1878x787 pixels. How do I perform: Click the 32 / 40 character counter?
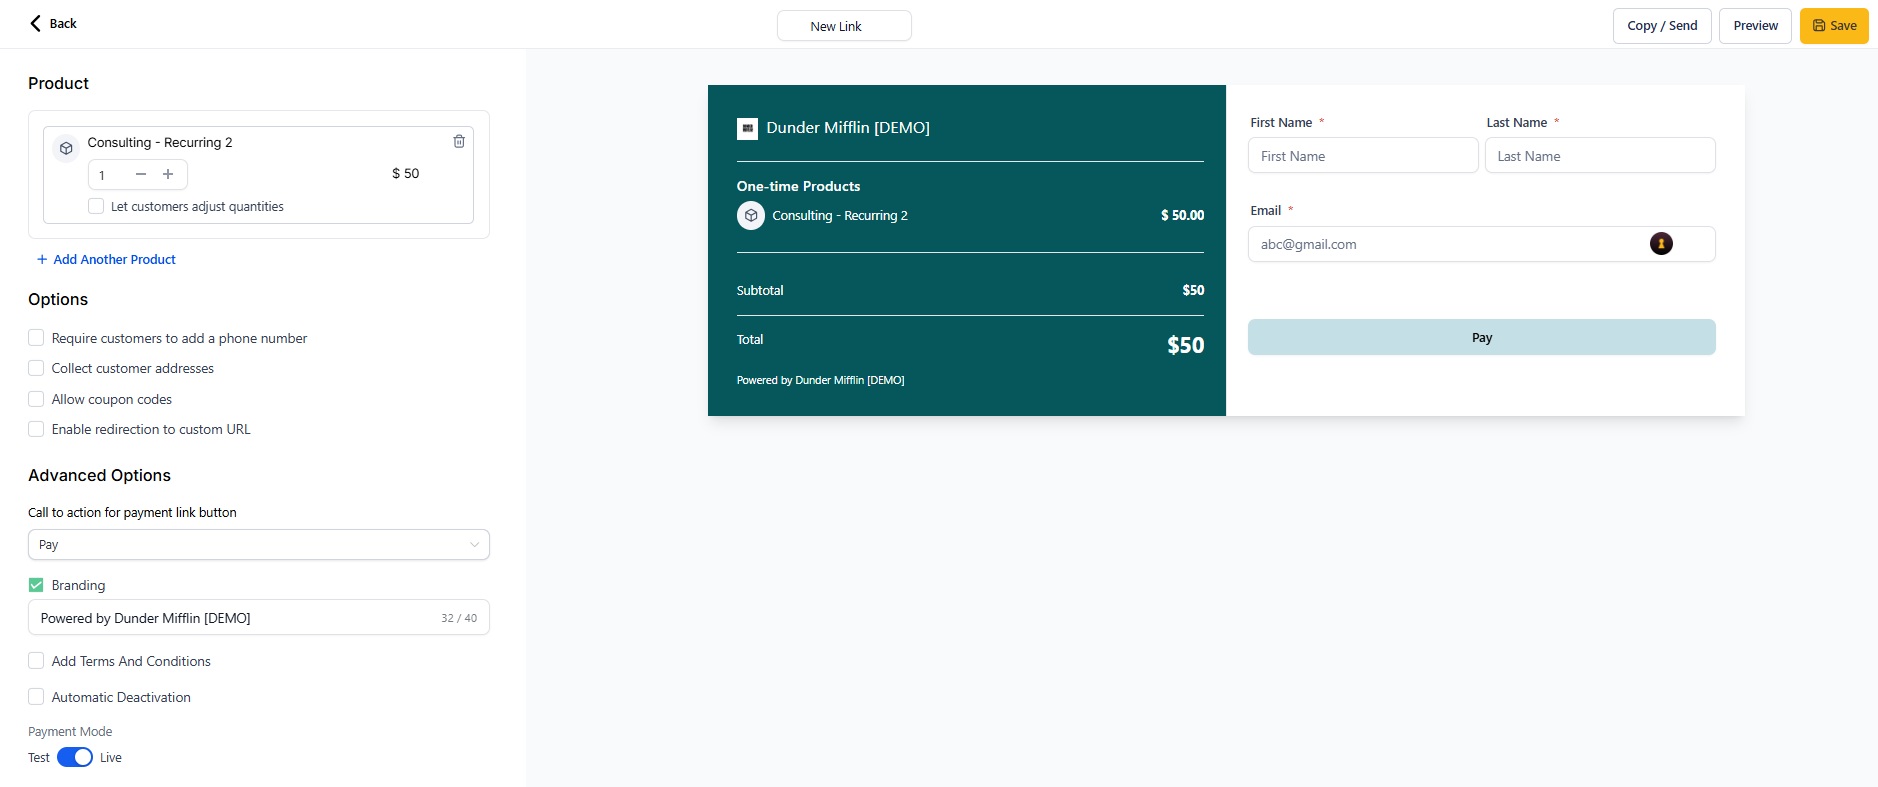459,618
